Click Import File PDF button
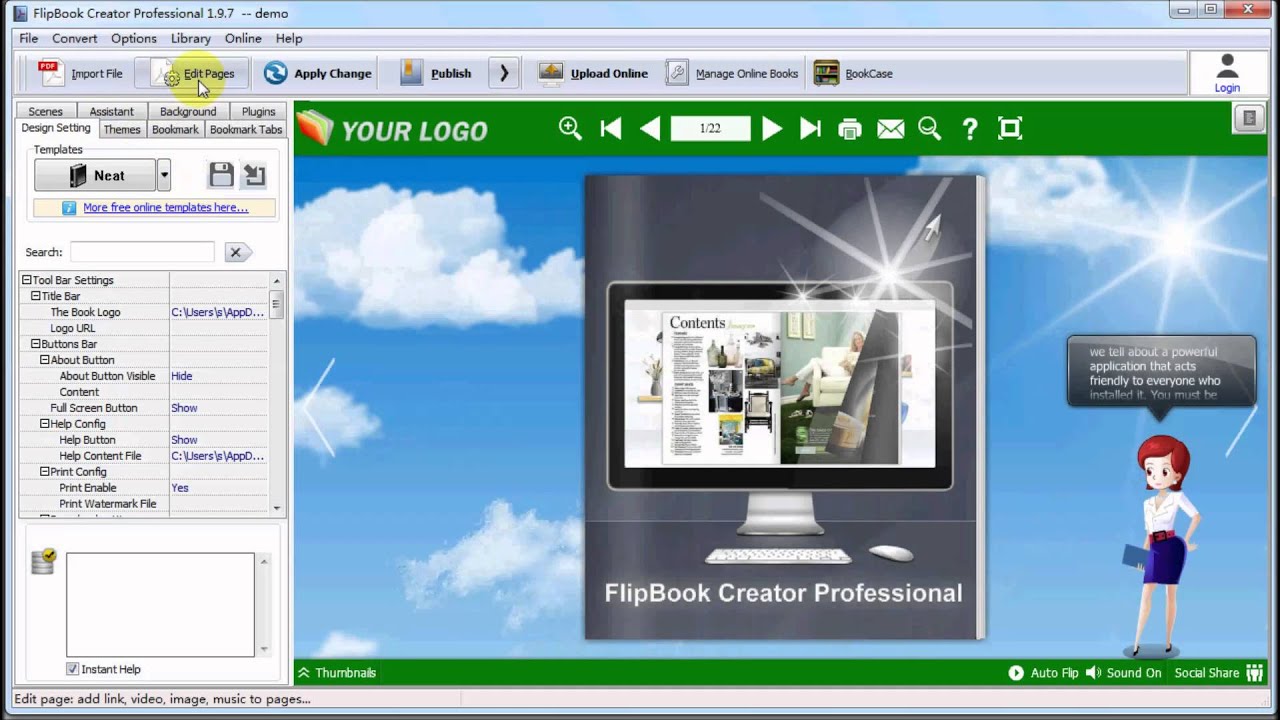 click(x=81, y=73)
